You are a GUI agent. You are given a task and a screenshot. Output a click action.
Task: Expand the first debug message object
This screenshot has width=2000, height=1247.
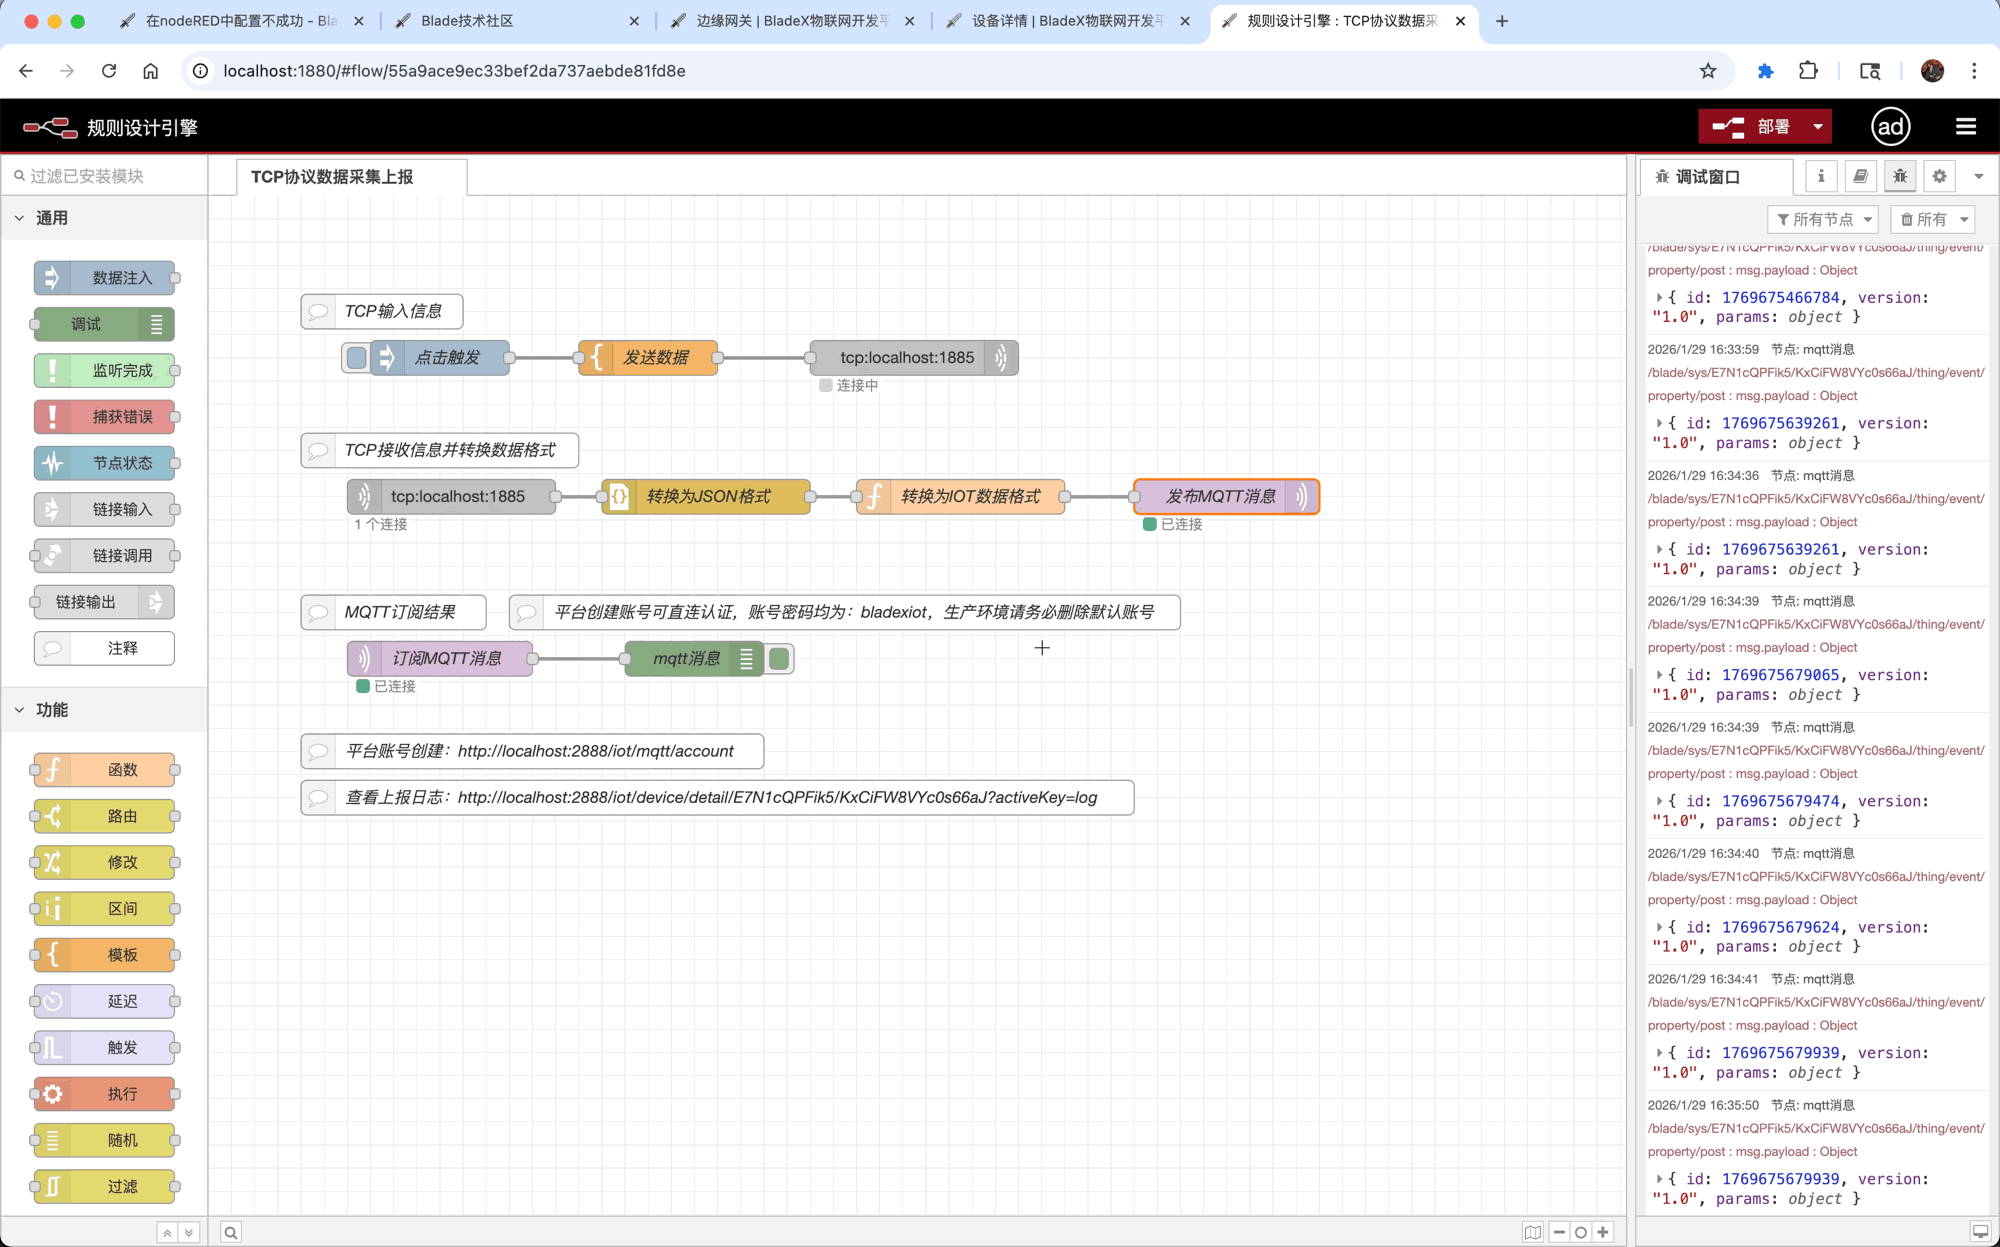[x=1659, y=298]
